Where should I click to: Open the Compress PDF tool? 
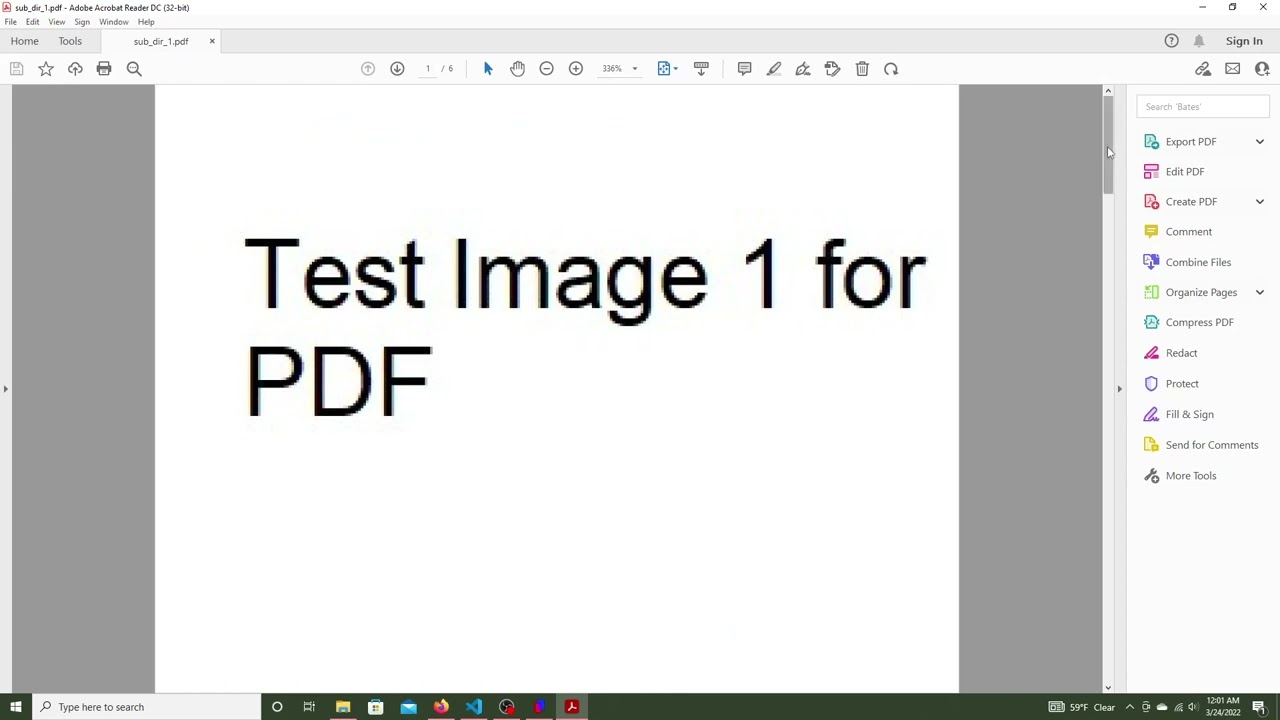[1199, 323]
